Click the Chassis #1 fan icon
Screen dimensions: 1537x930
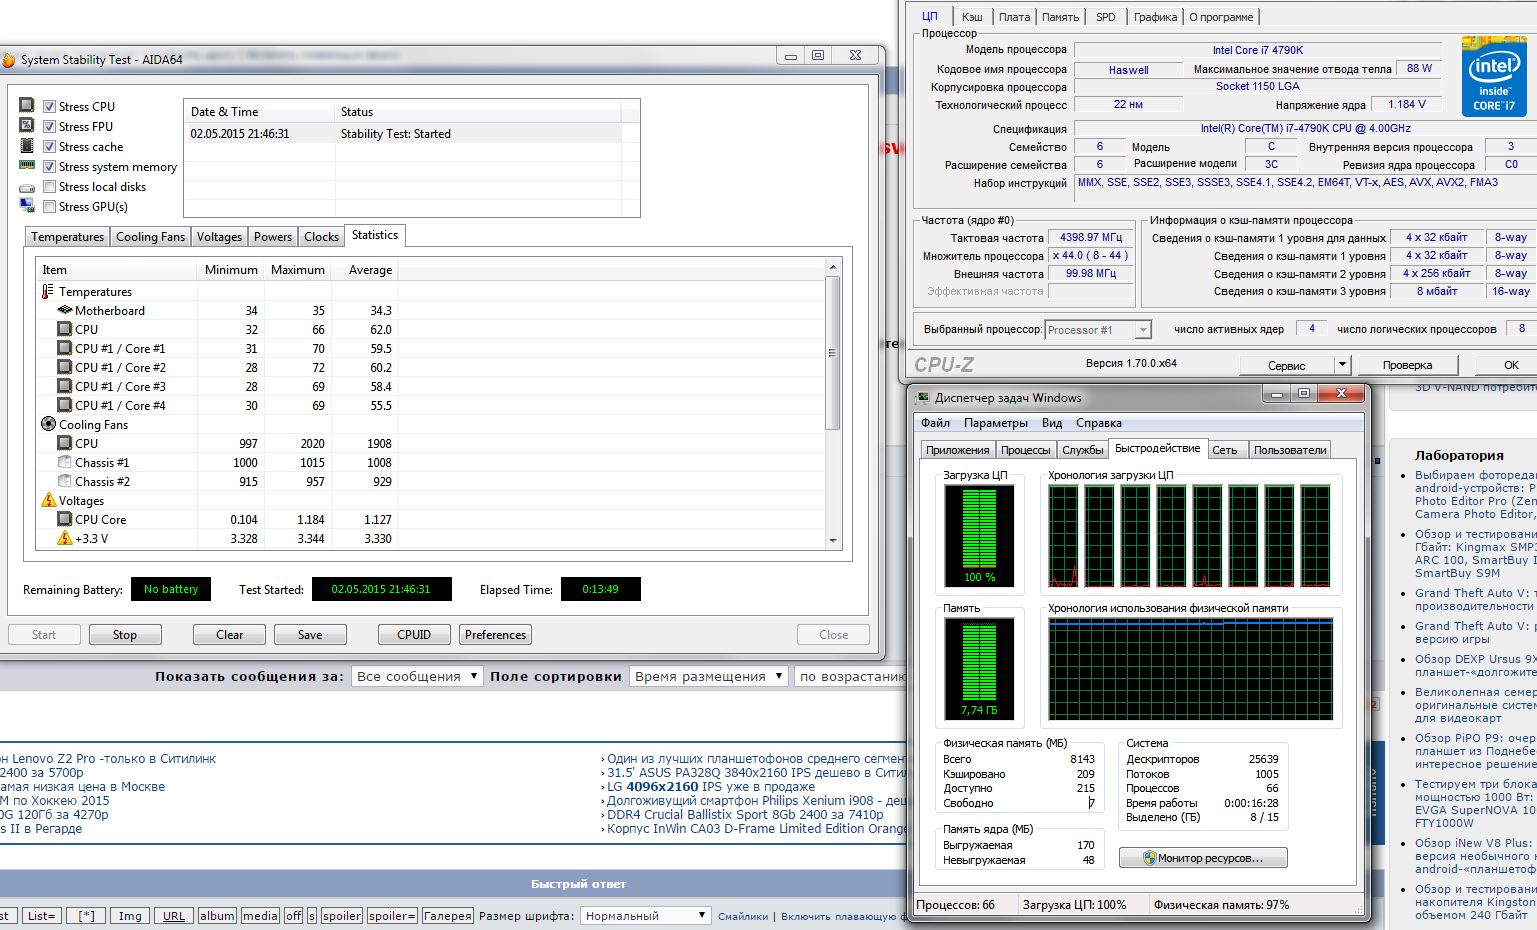[x=65, y=462]
